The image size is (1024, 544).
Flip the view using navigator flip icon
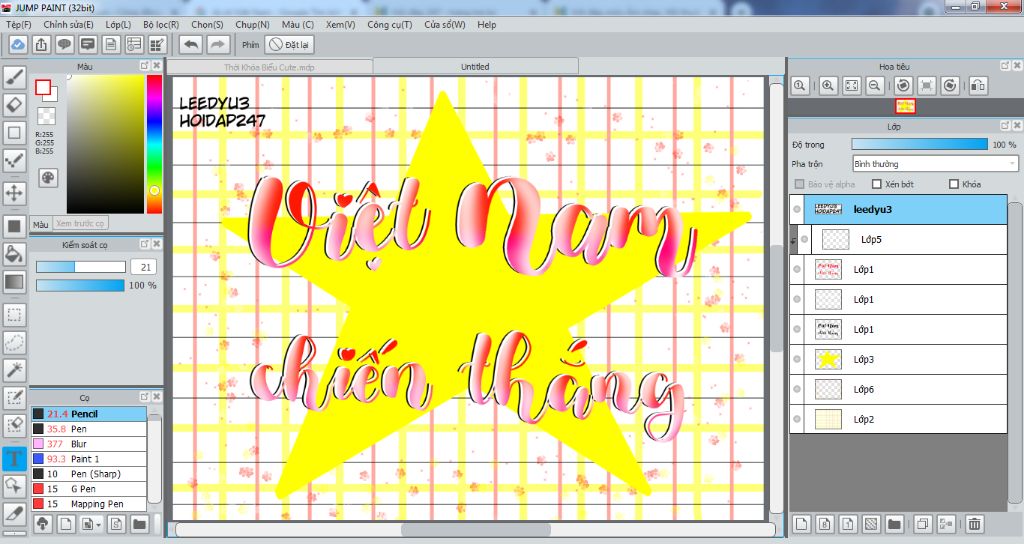point(978,86)
